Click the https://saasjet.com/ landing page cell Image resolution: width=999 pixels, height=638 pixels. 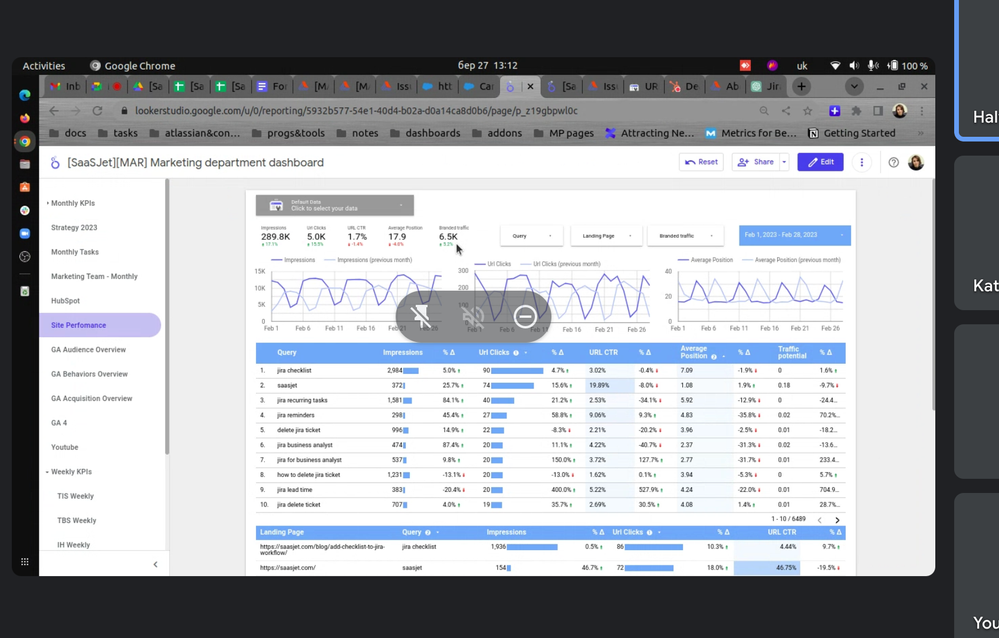click(x=288, y=568)
